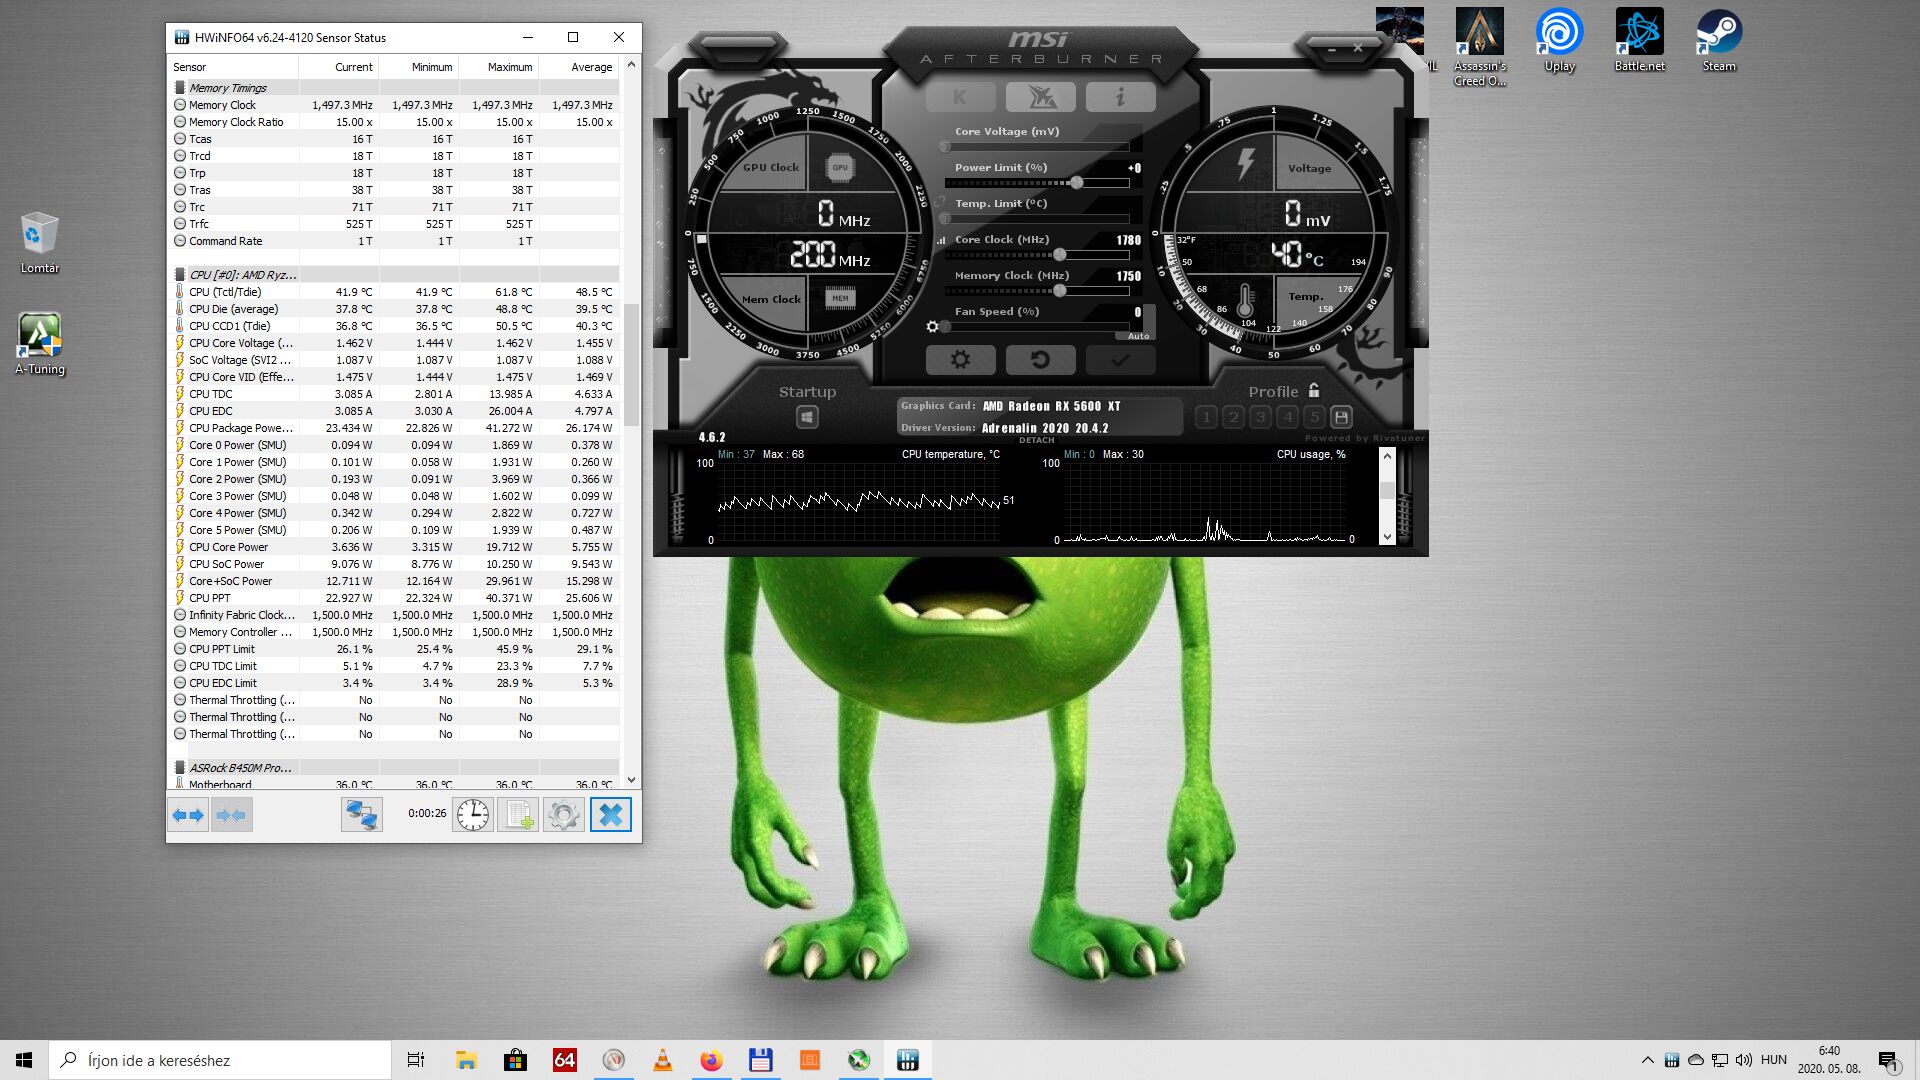The height and width of the screenshot is (1080, 1920).
Task: Toggle Afterburner apply at Windows startup
Action: [x=807, y=417]
